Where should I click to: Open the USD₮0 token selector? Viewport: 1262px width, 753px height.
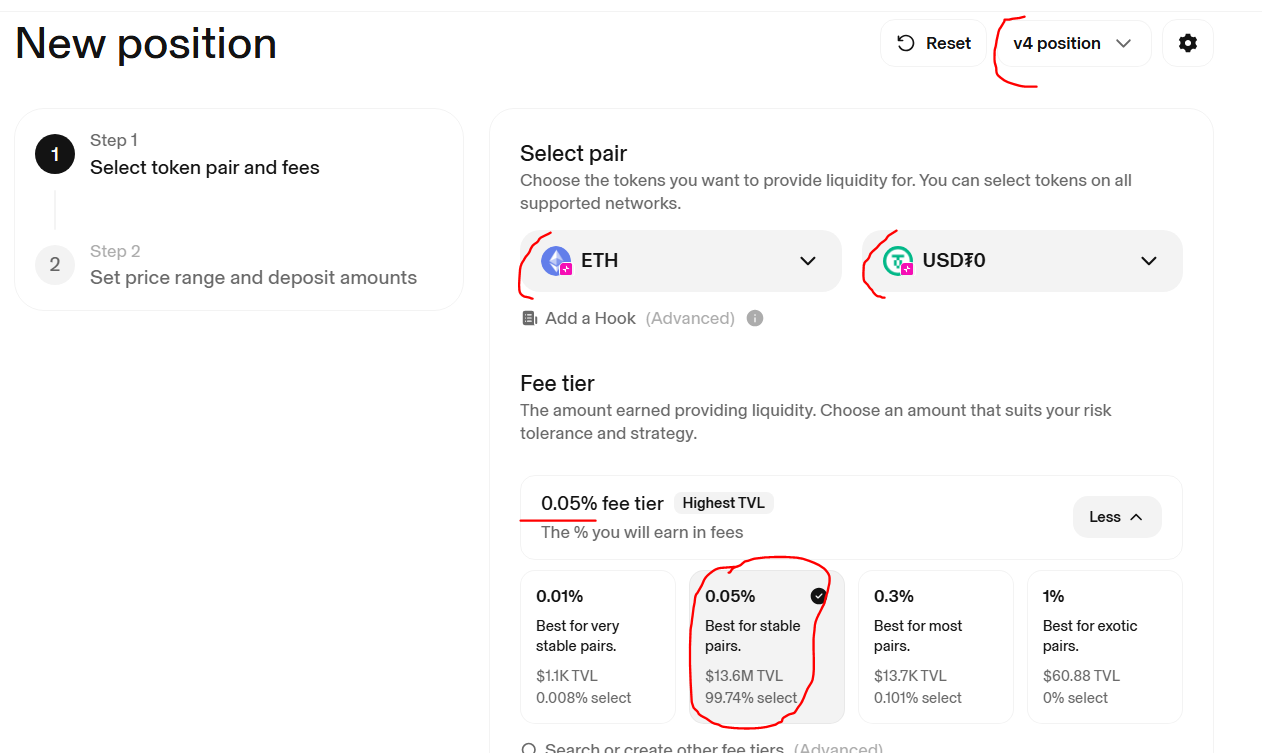pyautogui.click(x=1022, y=261)
